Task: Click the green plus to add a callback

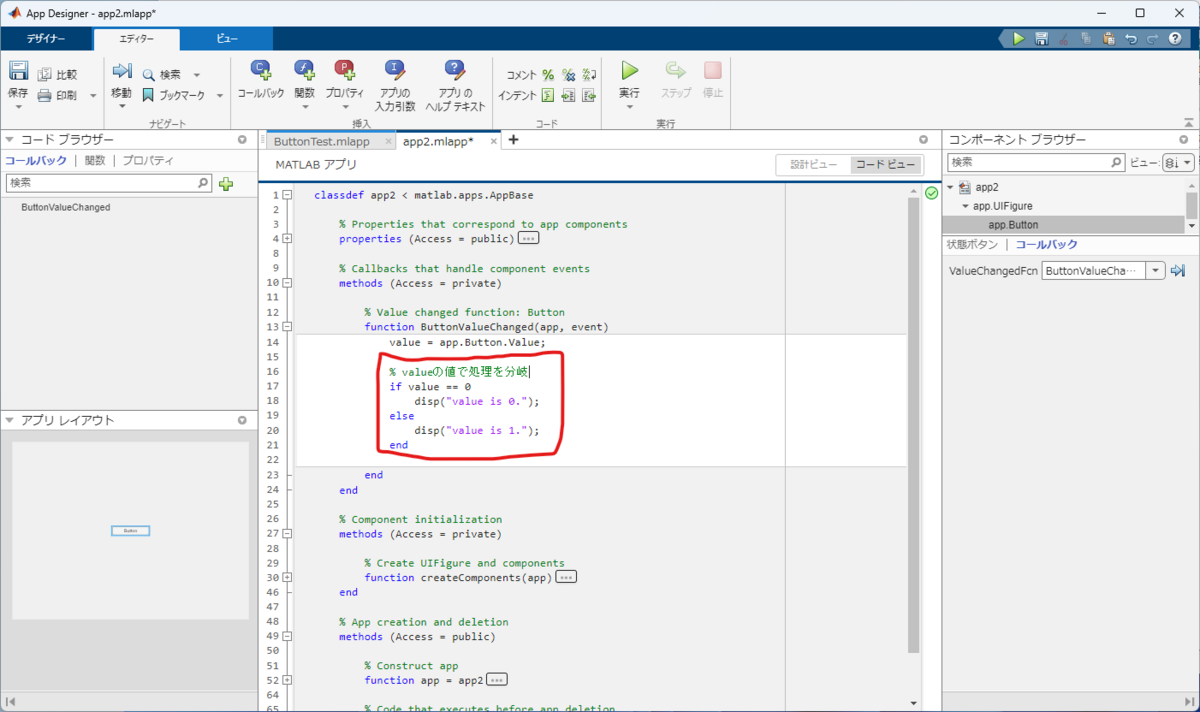Action: (226, 184)
